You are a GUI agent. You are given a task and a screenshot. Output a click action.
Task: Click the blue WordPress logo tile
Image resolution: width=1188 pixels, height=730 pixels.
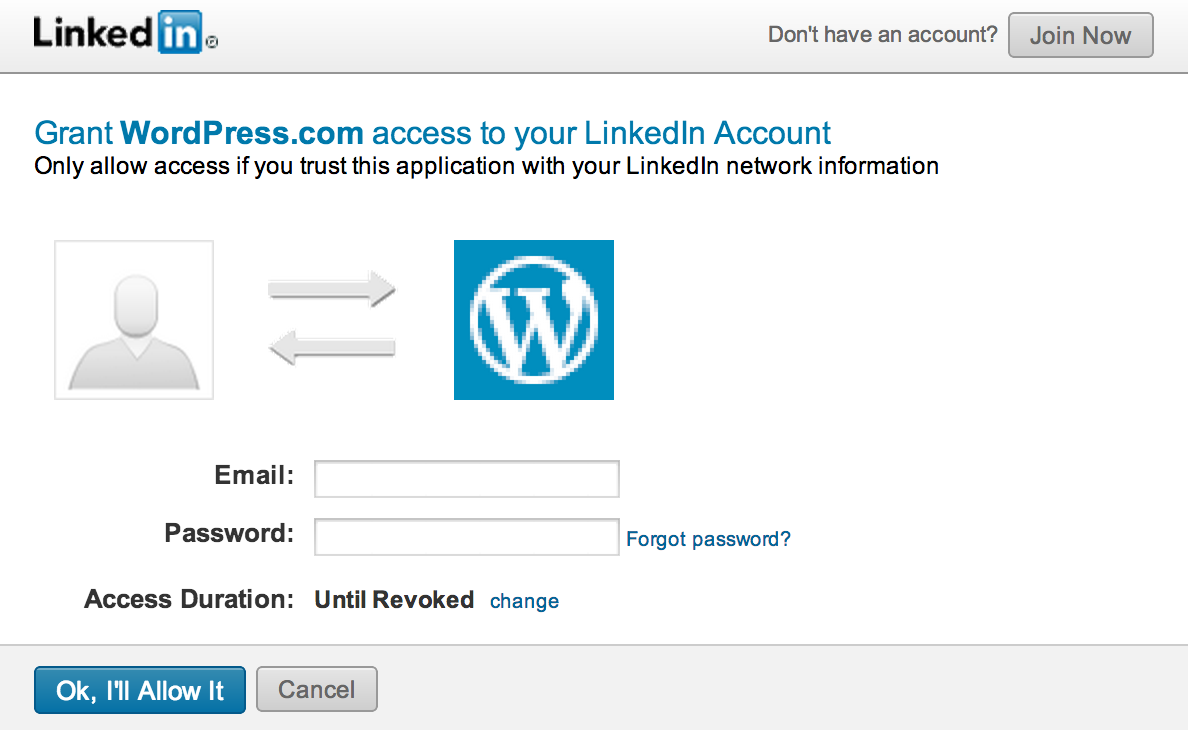533,320
